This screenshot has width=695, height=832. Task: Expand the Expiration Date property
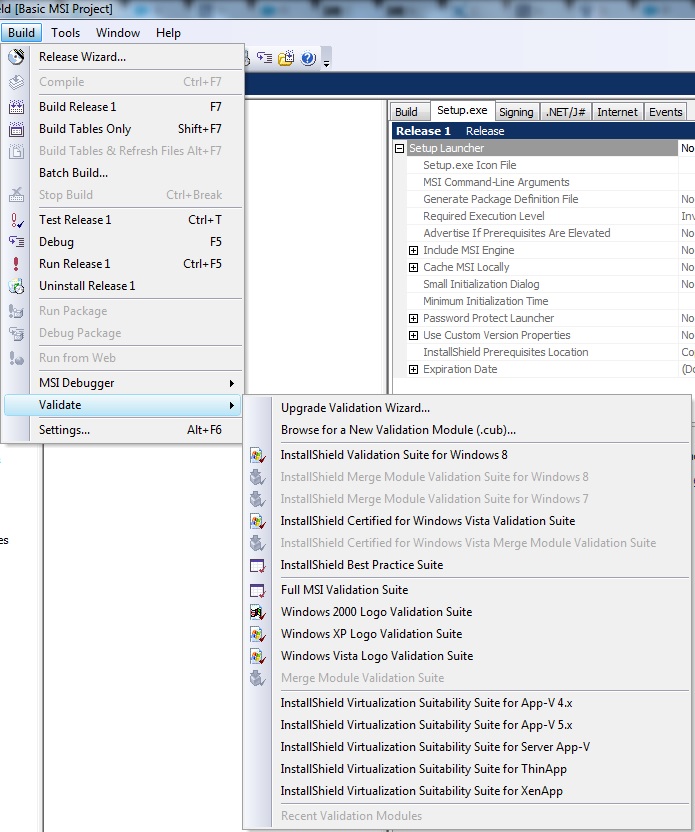tap(413, 369)
